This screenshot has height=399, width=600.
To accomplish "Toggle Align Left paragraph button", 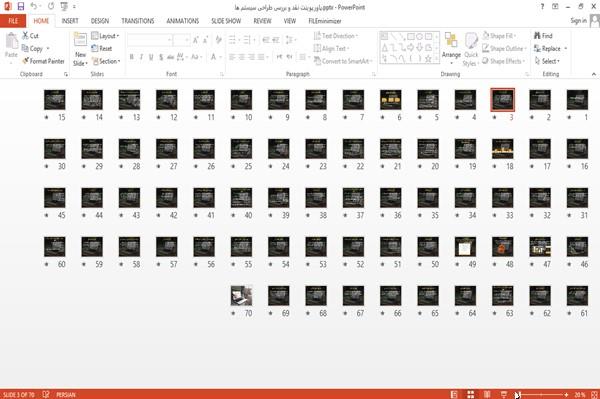I will click(x=232, y=57).
